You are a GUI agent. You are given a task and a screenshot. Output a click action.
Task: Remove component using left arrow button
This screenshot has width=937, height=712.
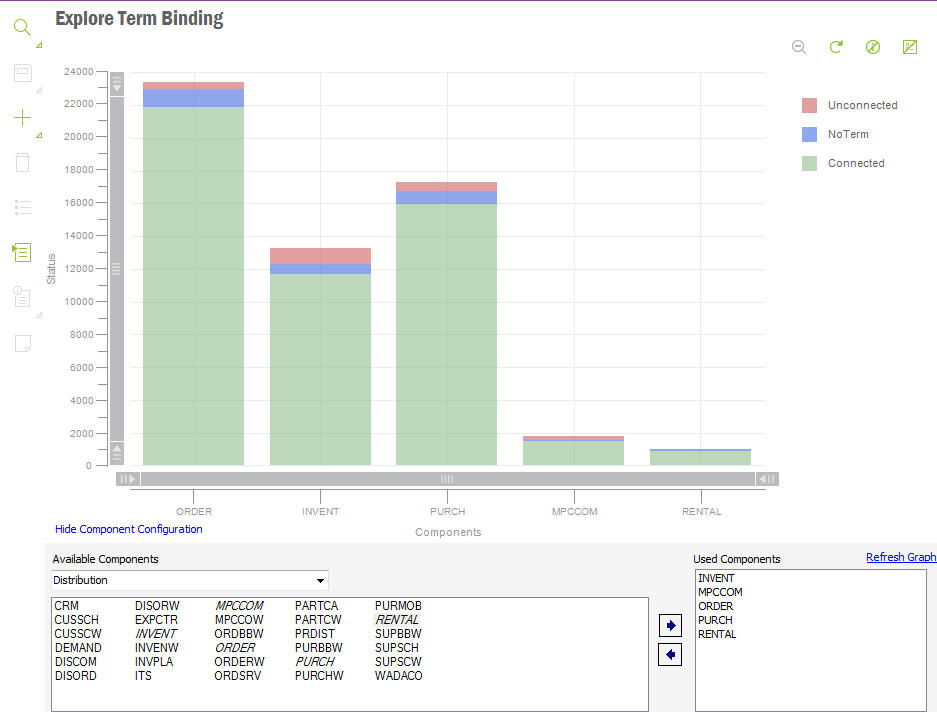(672, 655)
